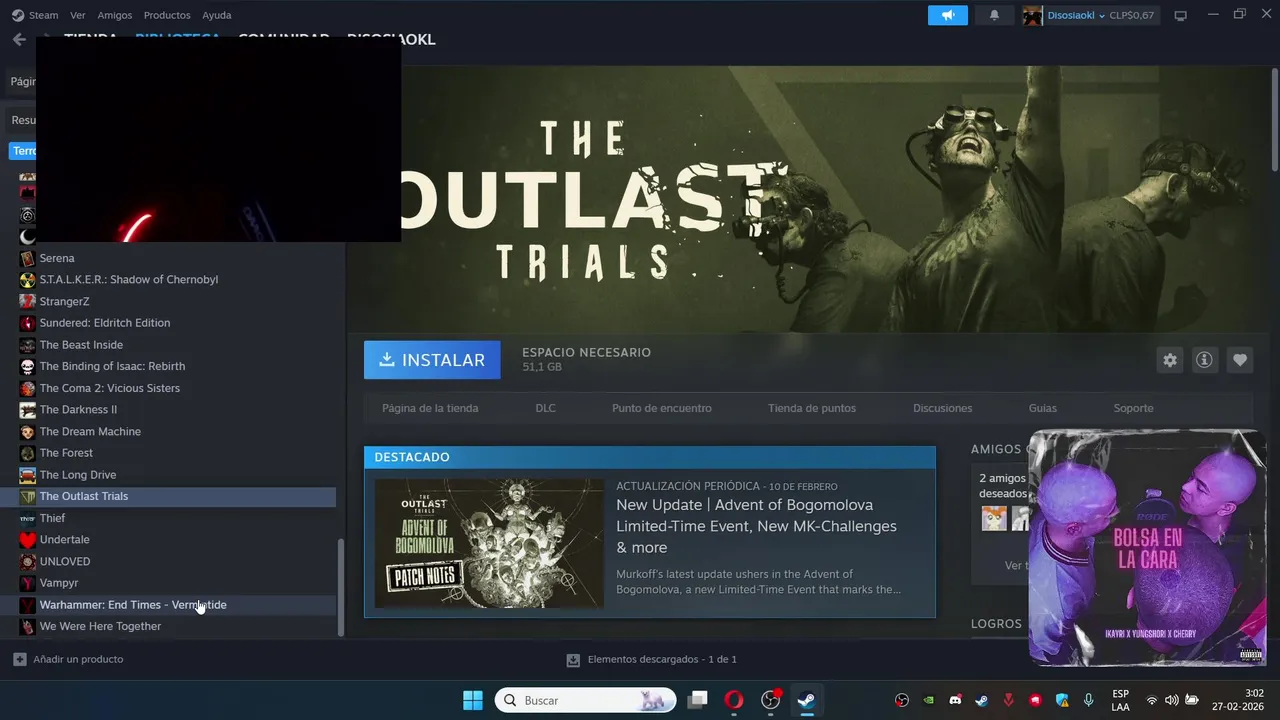The width and height of the screenshot is (1280, 720).
Task: Open the NVIDIA tray icon
Action: click(x=928, y=700)
